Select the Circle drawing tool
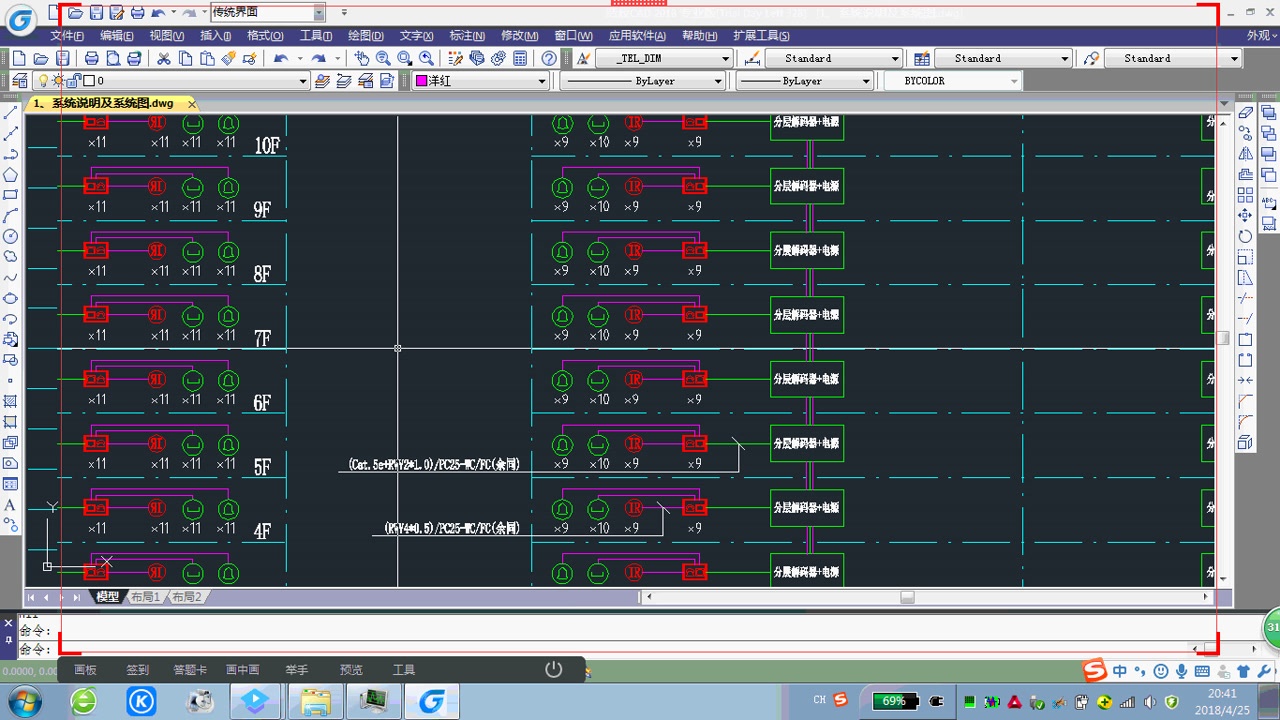Image resolution: width=1280 pixels, height=720 pixels. pyautogui.click(x=11, y=236)
